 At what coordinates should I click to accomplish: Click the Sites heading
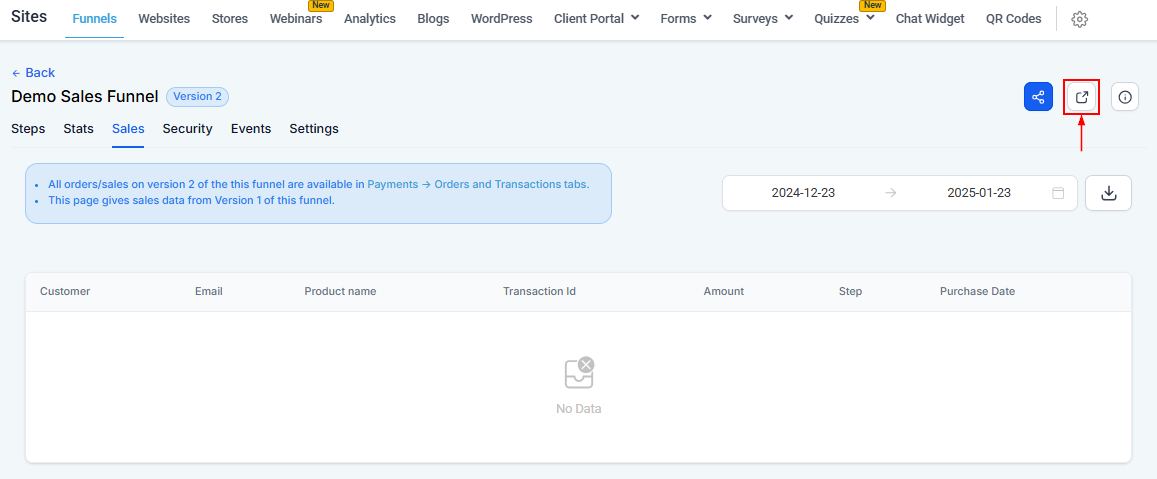point(30,17)
